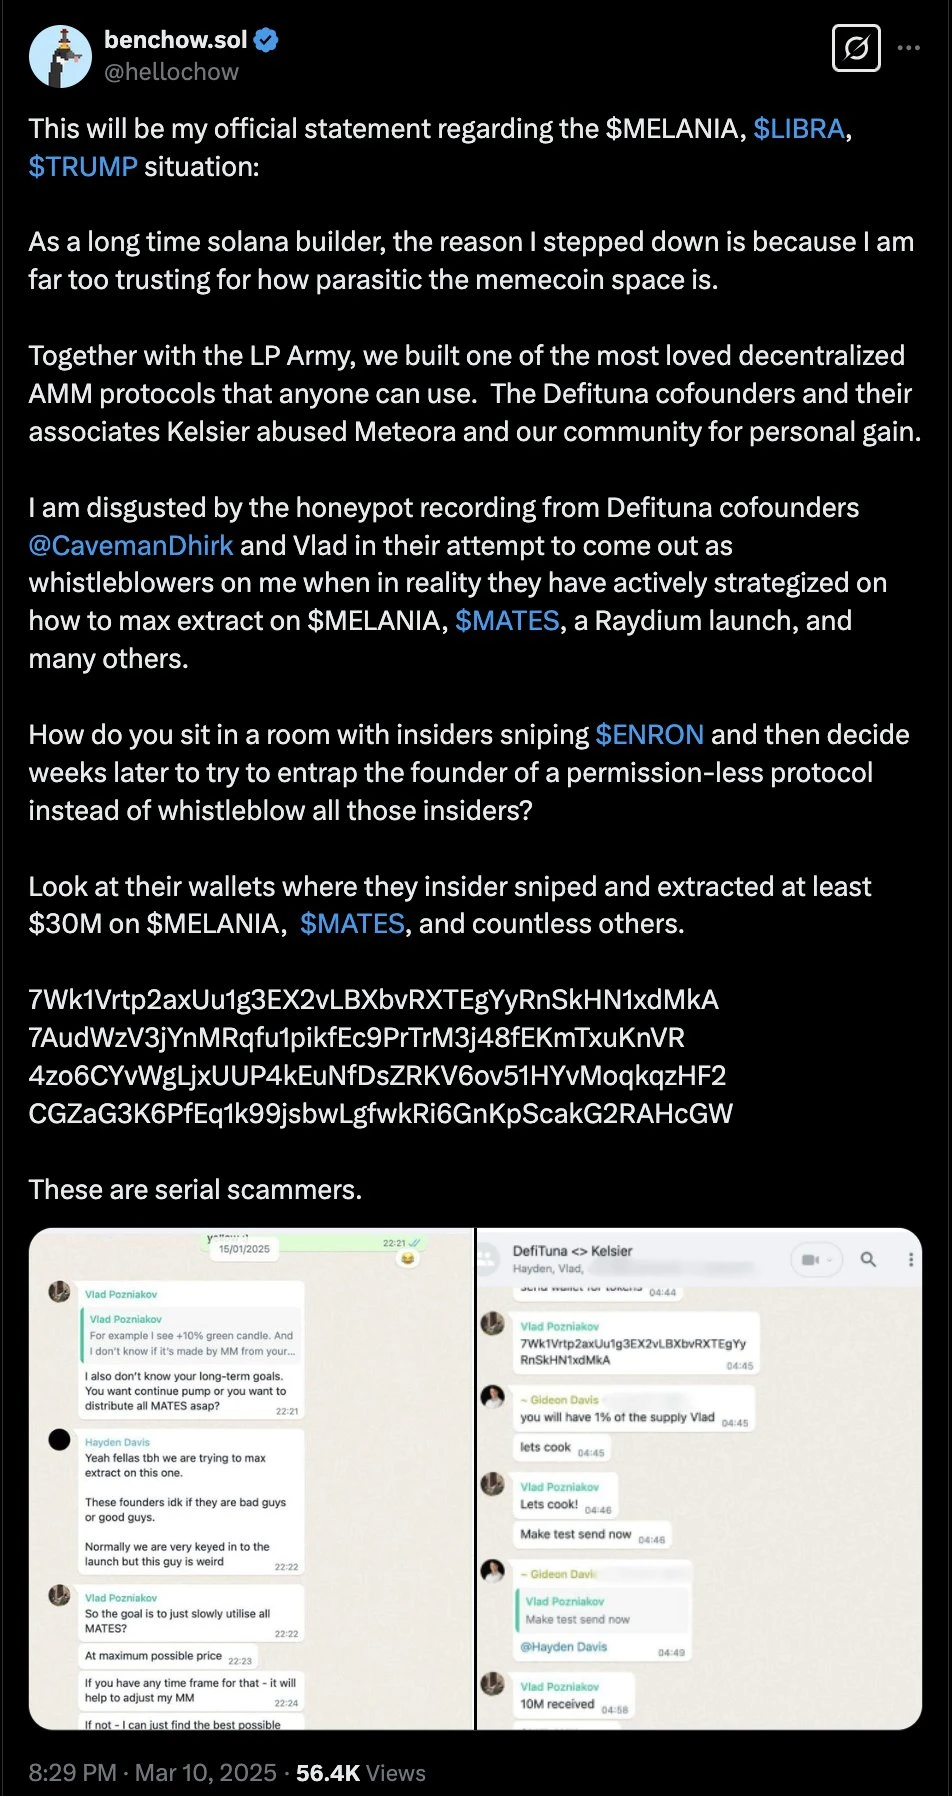
Task: Click the @hellochow handle
Action: coord(171,72)
